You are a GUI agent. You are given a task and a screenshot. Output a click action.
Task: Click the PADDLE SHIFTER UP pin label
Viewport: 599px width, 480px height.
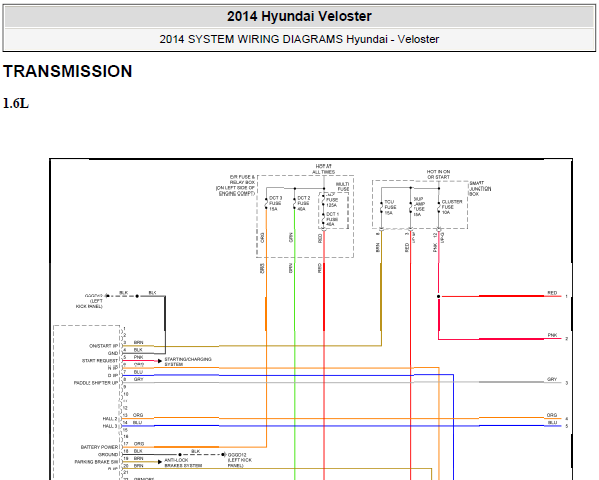96,383
